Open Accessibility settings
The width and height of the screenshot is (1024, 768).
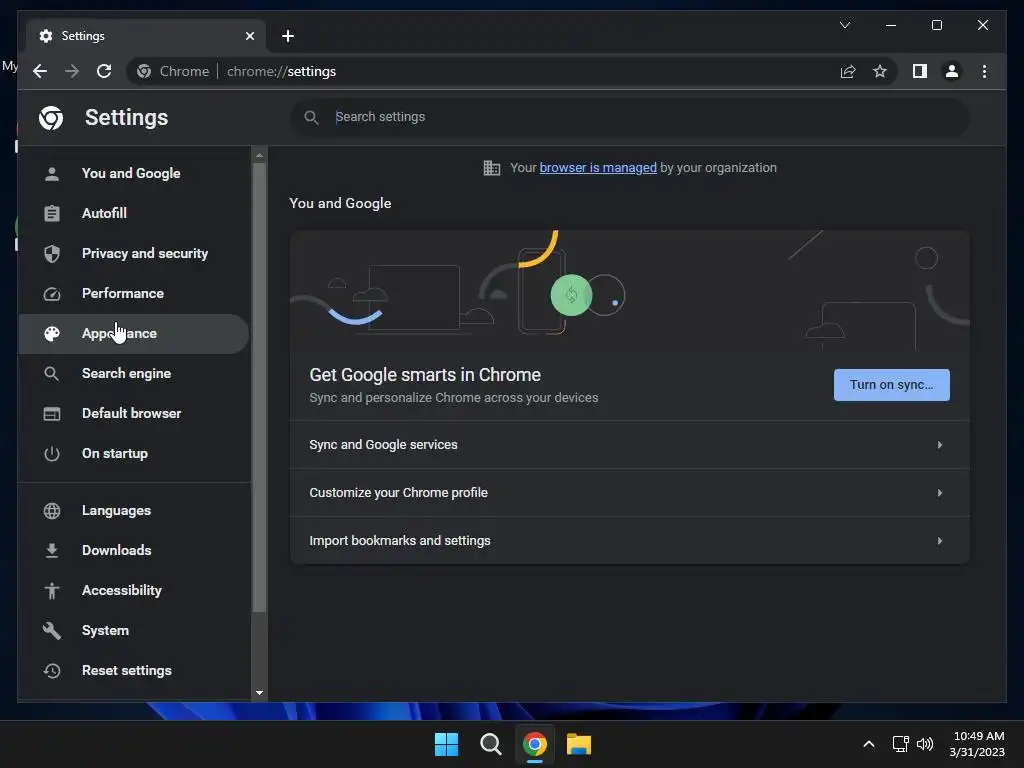pos(134,590)
